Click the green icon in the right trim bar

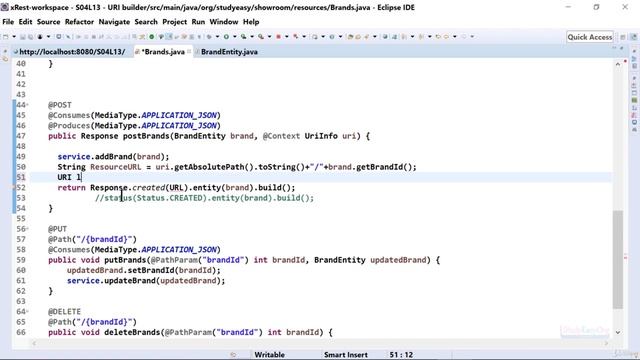(634, 100)
